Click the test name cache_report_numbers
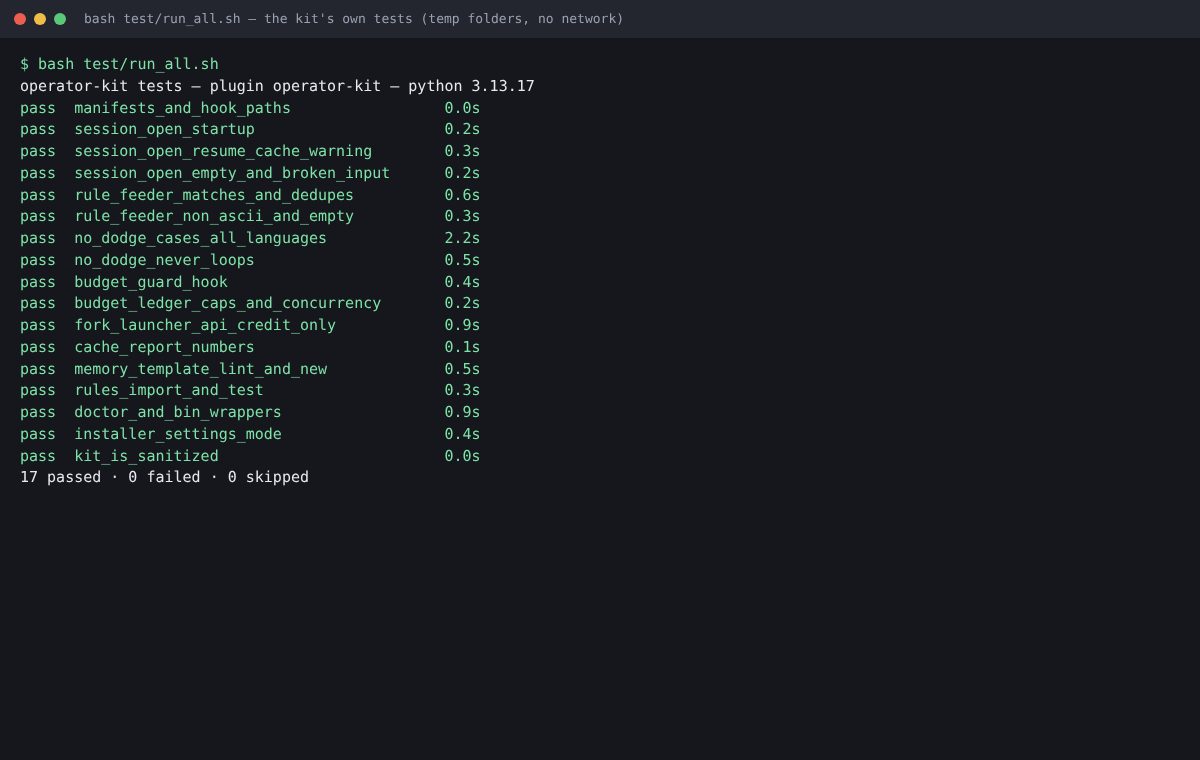This screenshot has height=760, width=1200. coord(164,347)
